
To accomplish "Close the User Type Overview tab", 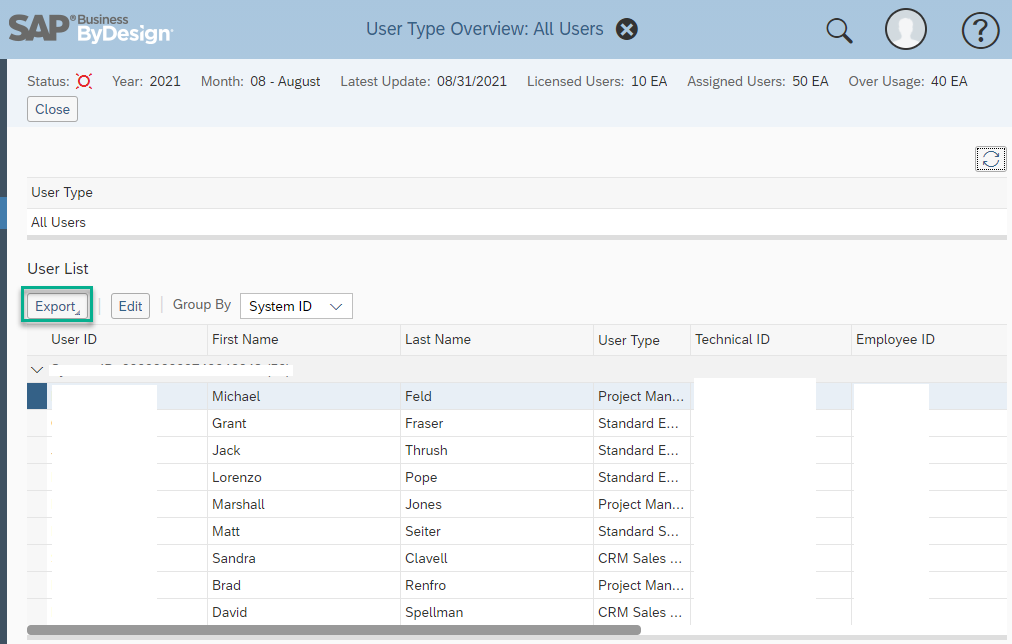I will [x=627, y=29].
